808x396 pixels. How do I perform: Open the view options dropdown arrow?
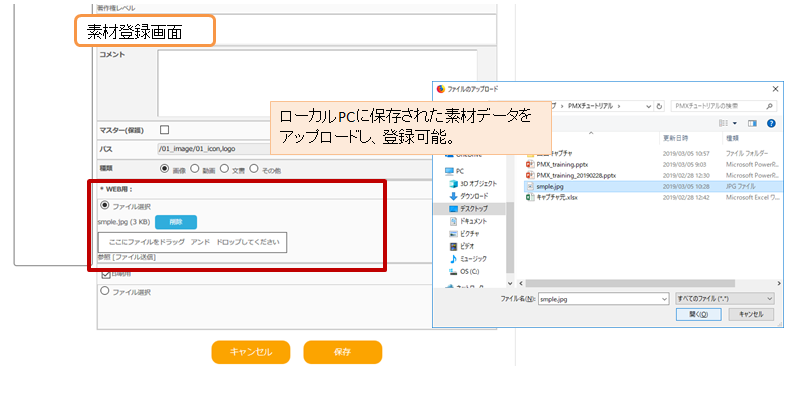(x=735, y=124)
